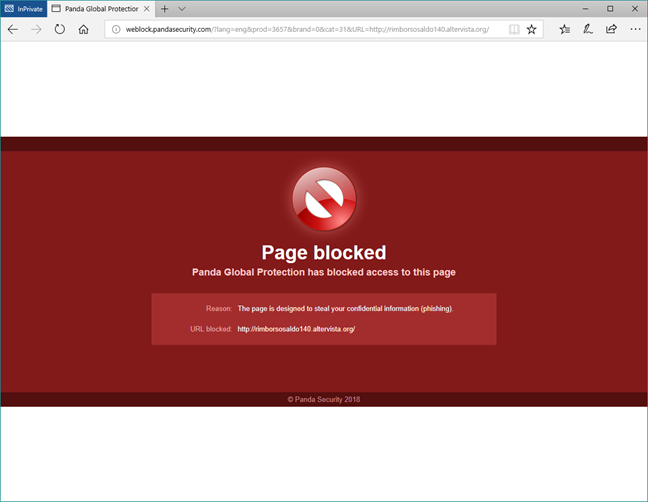Open Settings and more menu

point(635,29)
